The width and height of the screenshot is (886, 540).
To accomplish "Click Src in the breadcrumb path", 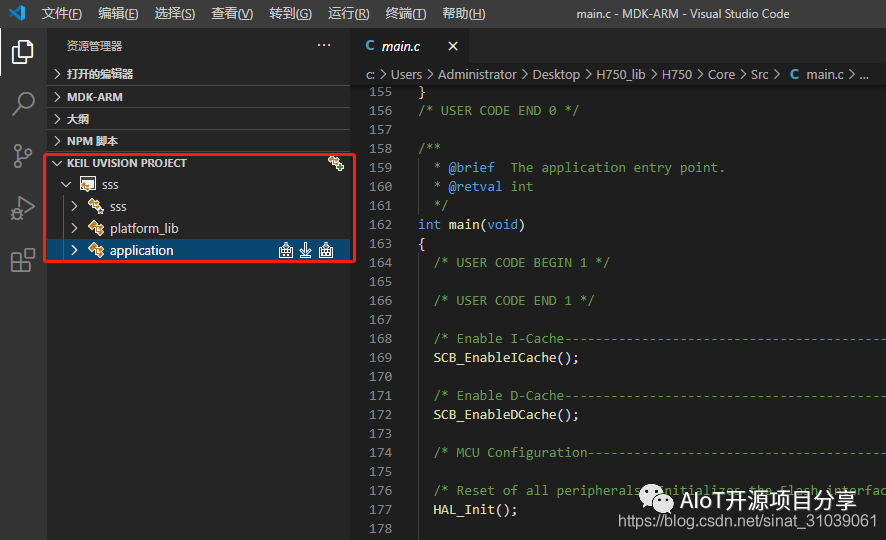I will click(x=759, y=75).
